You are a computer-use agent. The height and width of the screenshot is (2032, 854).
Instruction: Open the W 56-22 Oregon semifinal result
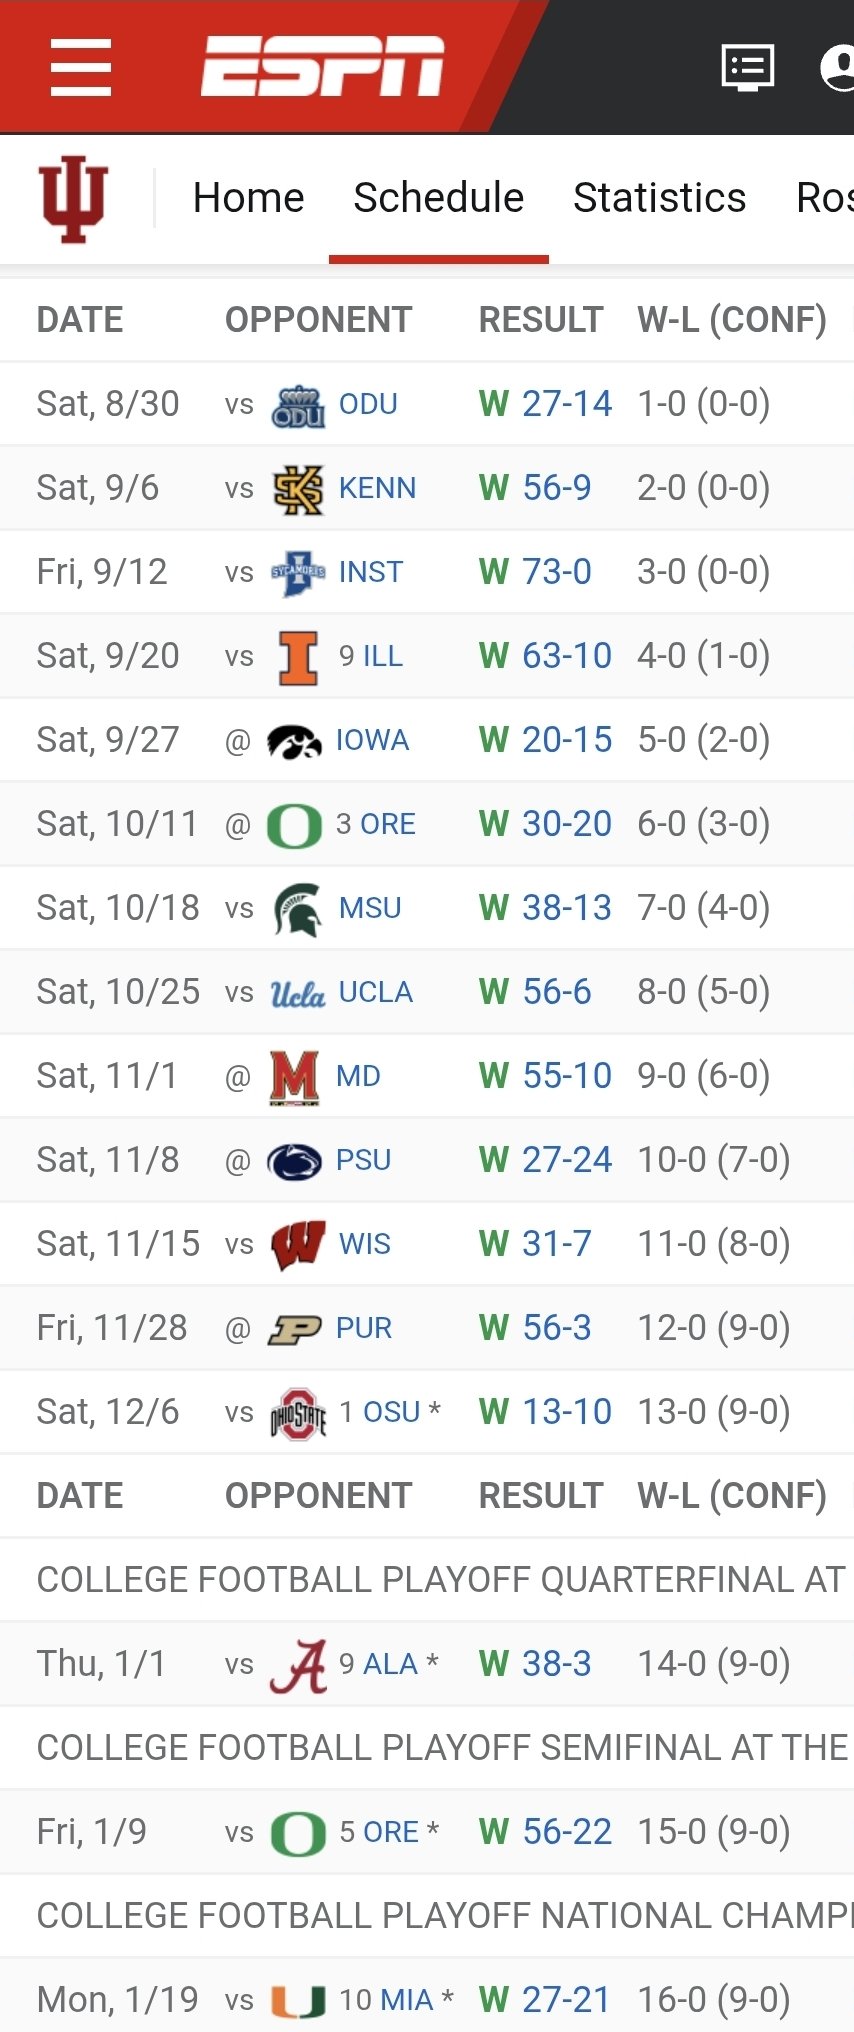pyautogui.click(x=546, y=1832)
